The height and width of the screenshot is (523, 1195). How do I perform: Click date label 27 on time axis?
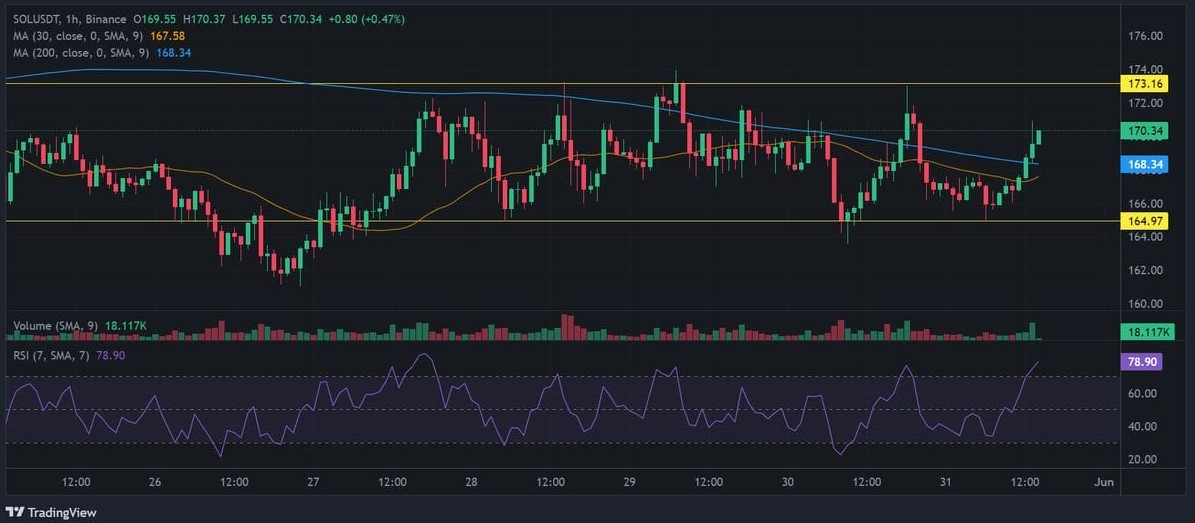[x=313, y=482]
